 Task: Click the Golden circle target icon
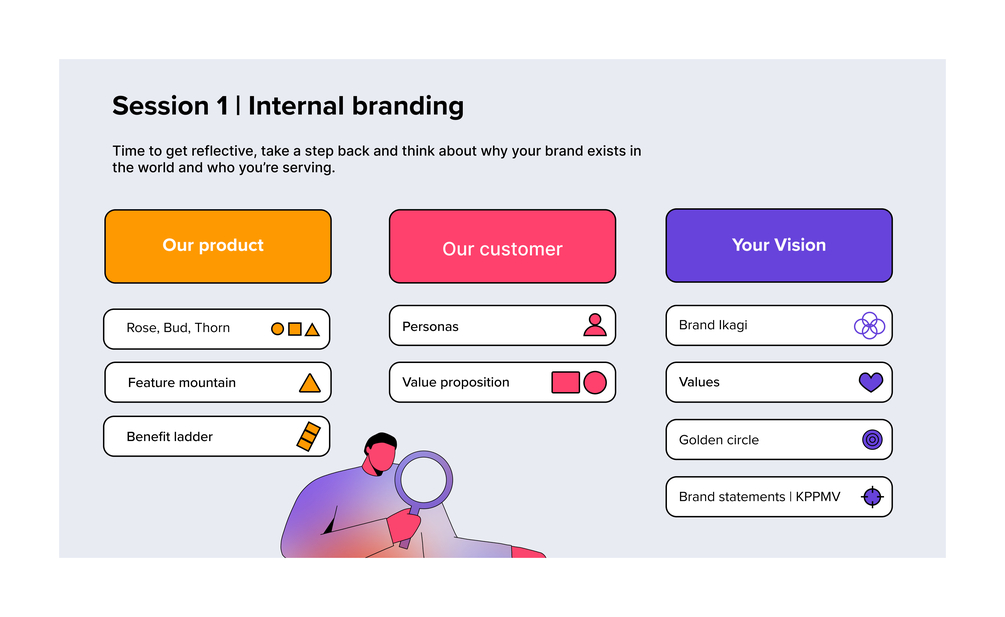(x=872, y=439)
